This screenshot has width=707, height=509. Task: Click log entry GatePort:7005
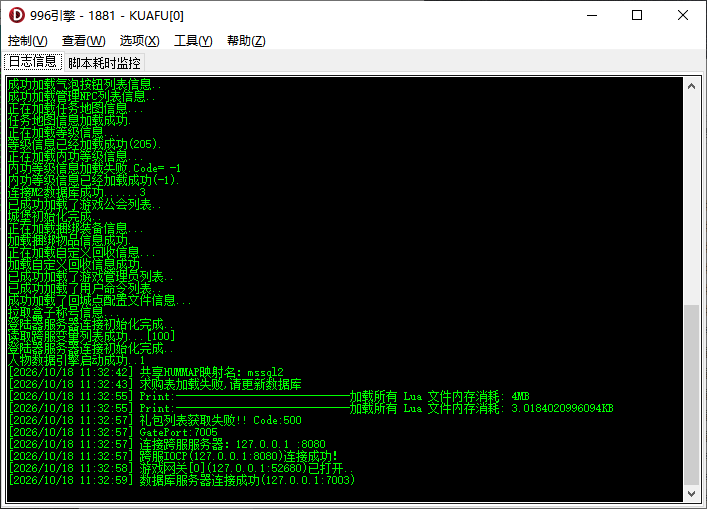pos(113,432)
